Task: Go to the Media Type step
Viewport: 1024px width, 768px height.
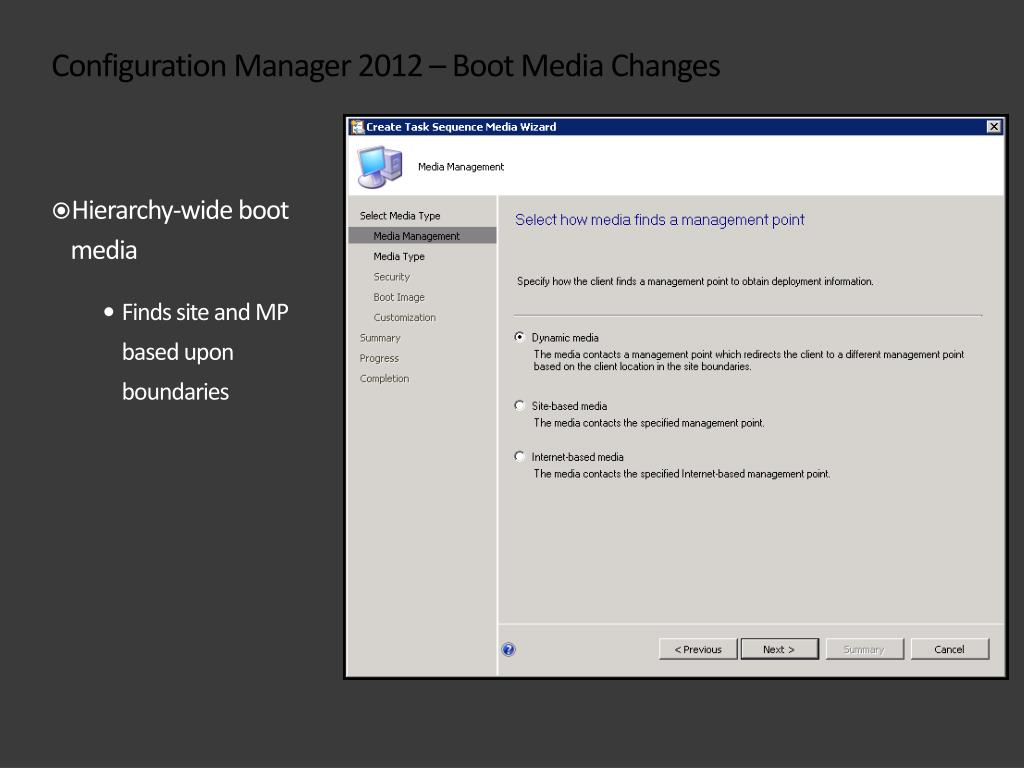Action: point(399,257)
